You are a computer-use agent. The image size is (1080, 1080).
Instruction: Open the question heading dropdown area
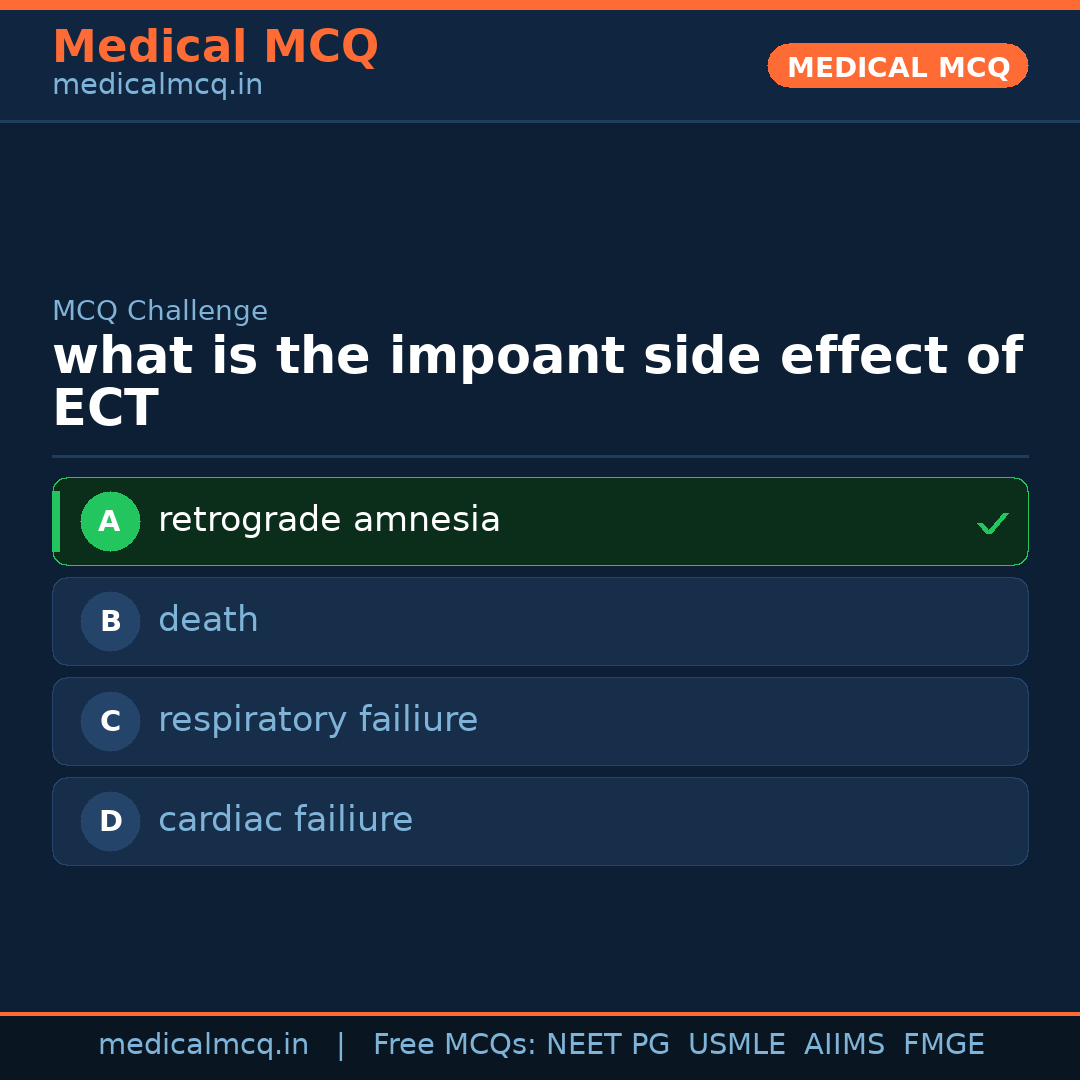tap(540, 380)
